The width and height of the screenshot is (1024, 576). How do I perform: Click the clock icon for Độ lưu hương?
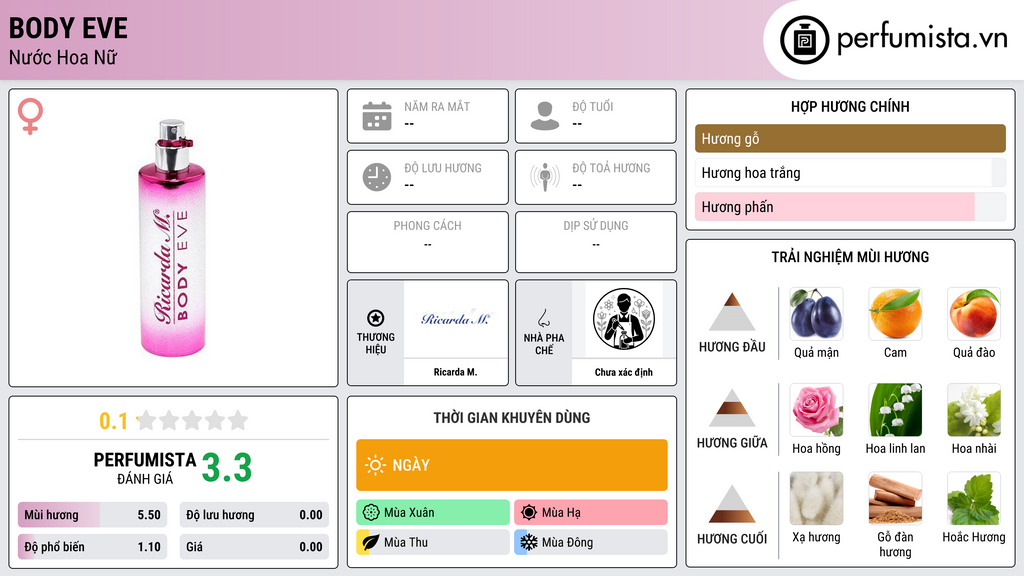377,177
